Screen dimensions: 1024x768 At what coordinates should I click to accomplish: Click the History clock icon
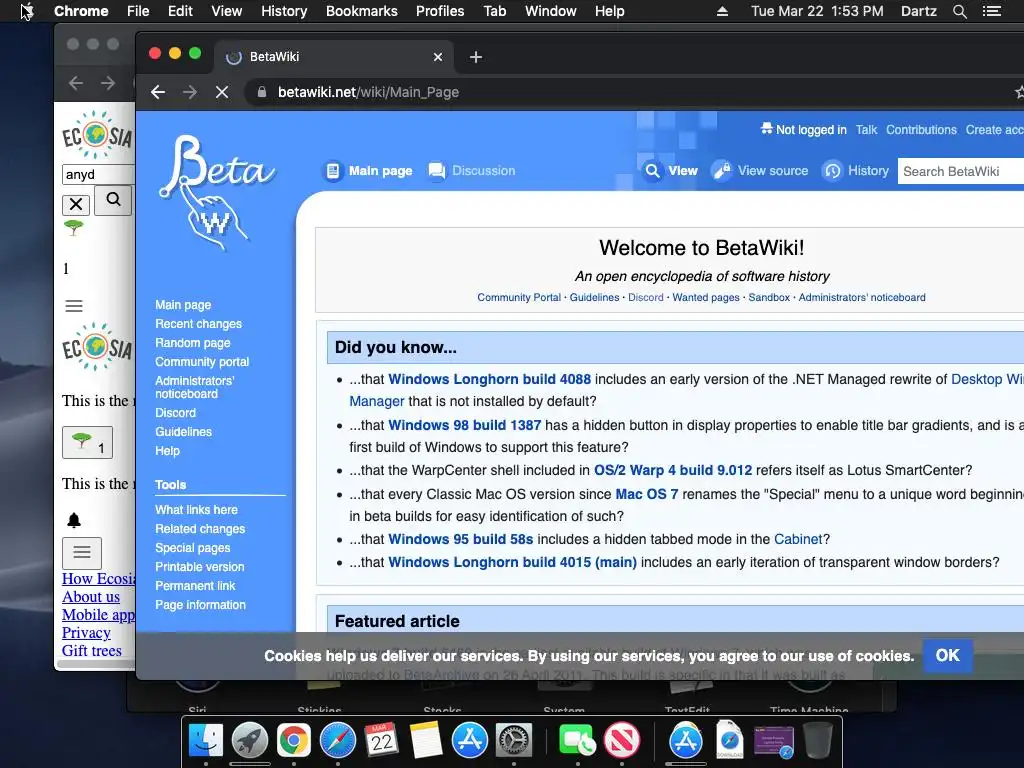pyautogui.click(x=832, y=171)
